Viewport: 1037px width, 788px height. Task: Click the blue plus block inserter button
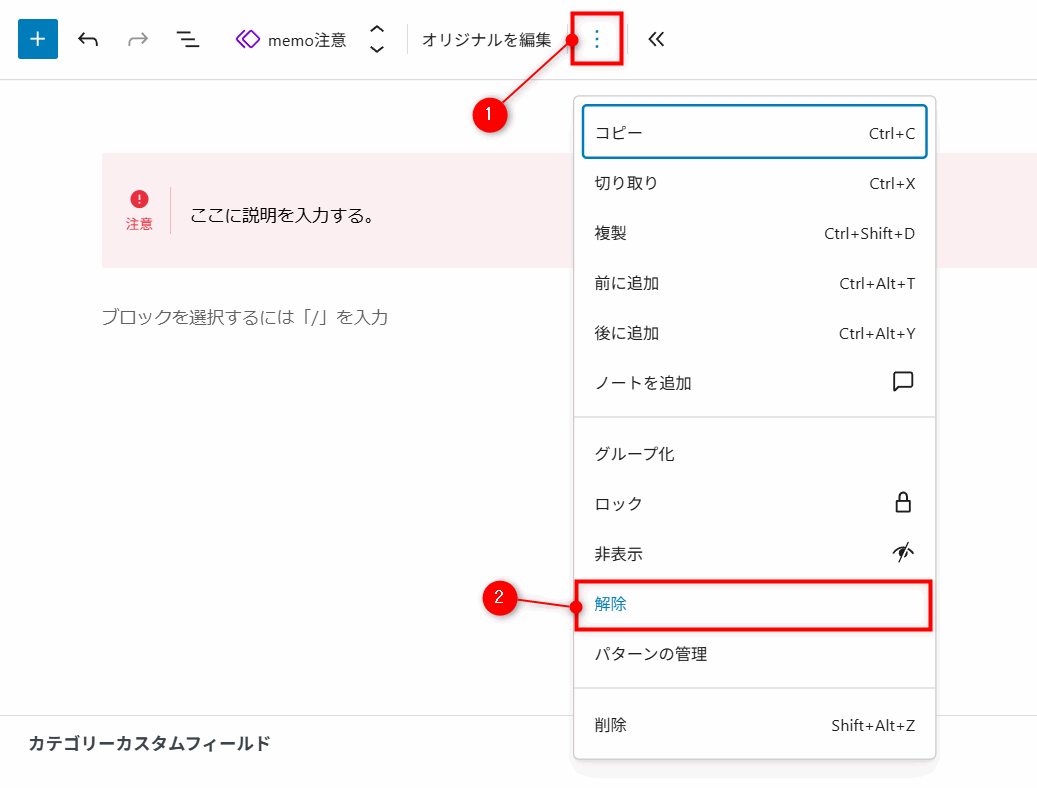(x=38, y=39)
